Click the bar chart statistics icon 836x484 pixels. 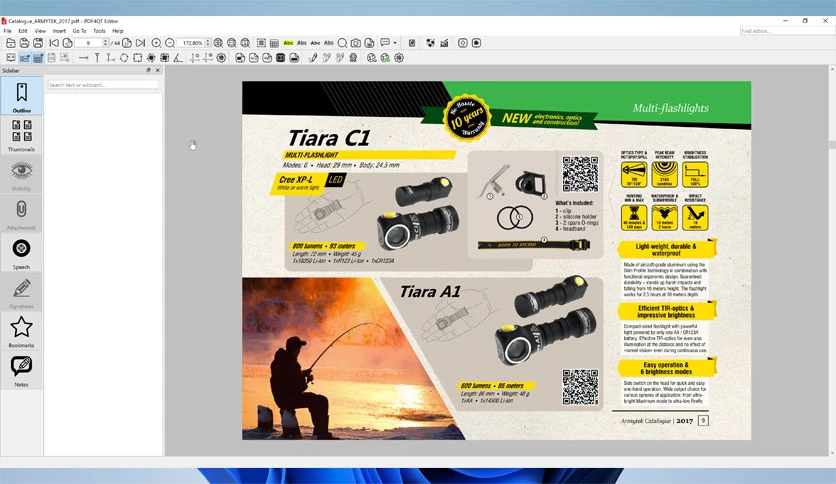(x=444, y=43)
